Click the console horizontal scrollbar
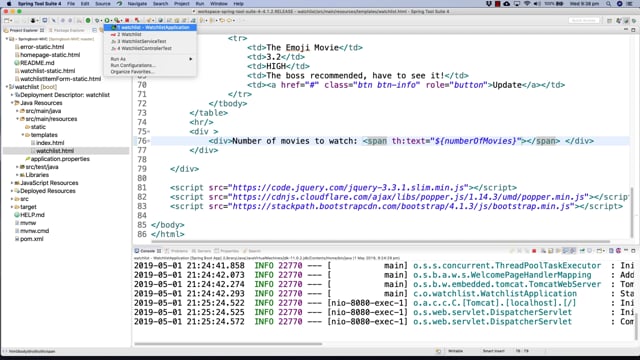640x360 pixels. pos(229,344)
